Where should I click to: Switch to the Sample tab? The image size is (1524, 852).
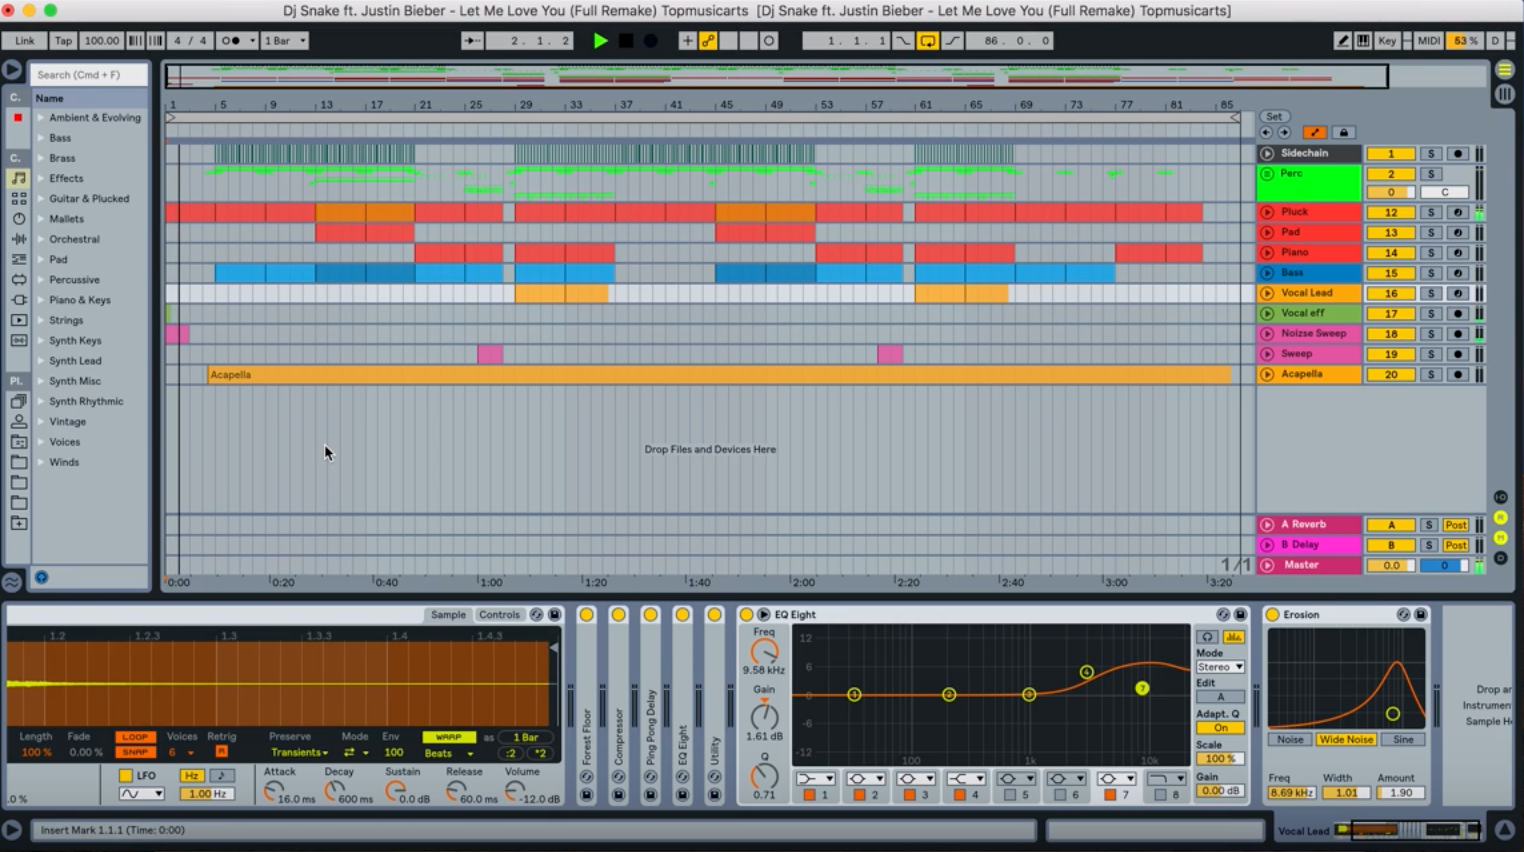pos(448,615)
